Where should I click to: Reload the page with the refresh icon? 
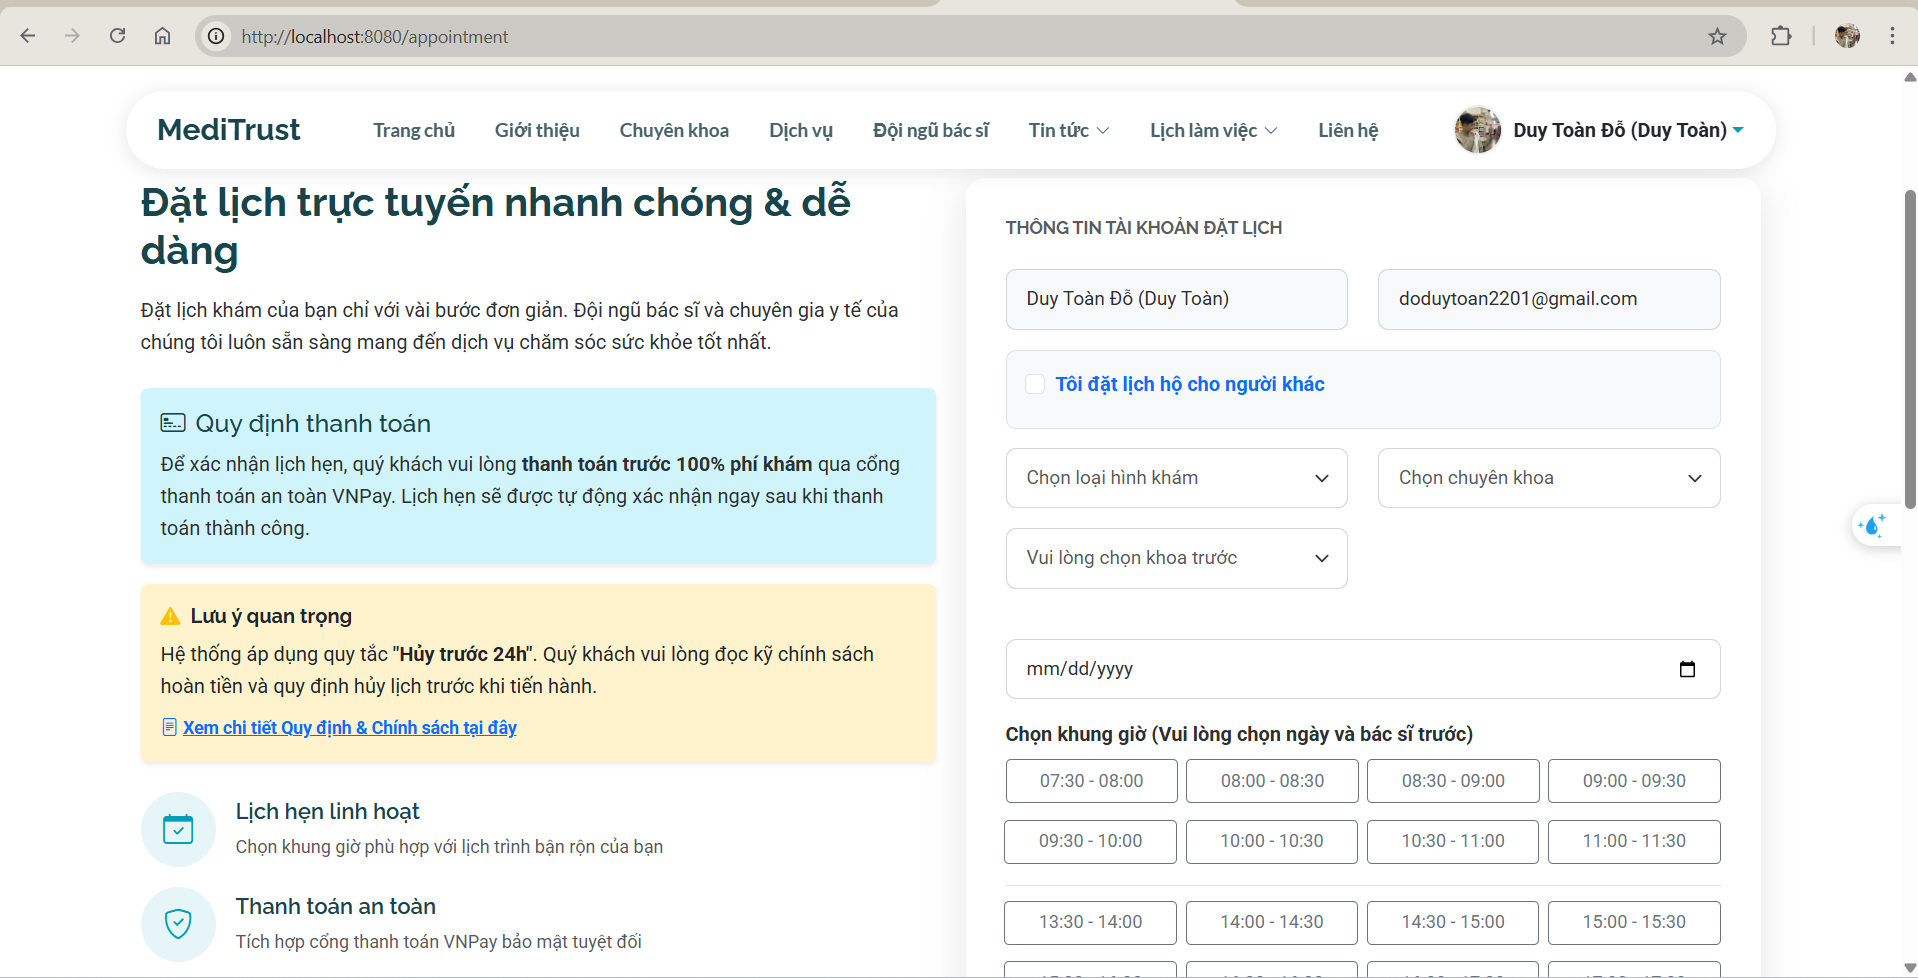(x=117, y=36)
